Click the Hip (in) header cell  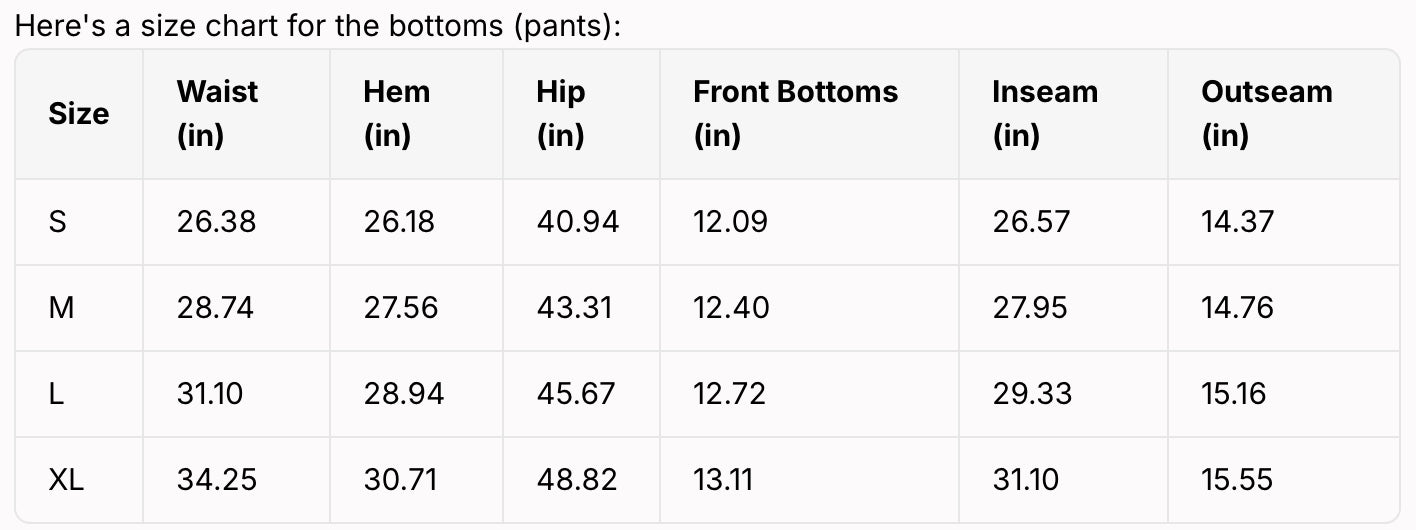(561, 113)
